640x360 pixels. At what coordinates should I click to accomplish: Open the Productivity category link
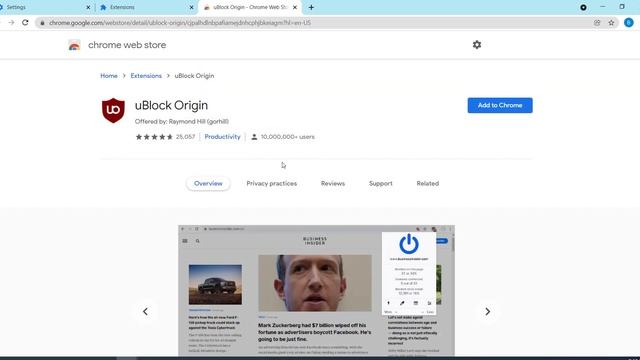point(222,137)
